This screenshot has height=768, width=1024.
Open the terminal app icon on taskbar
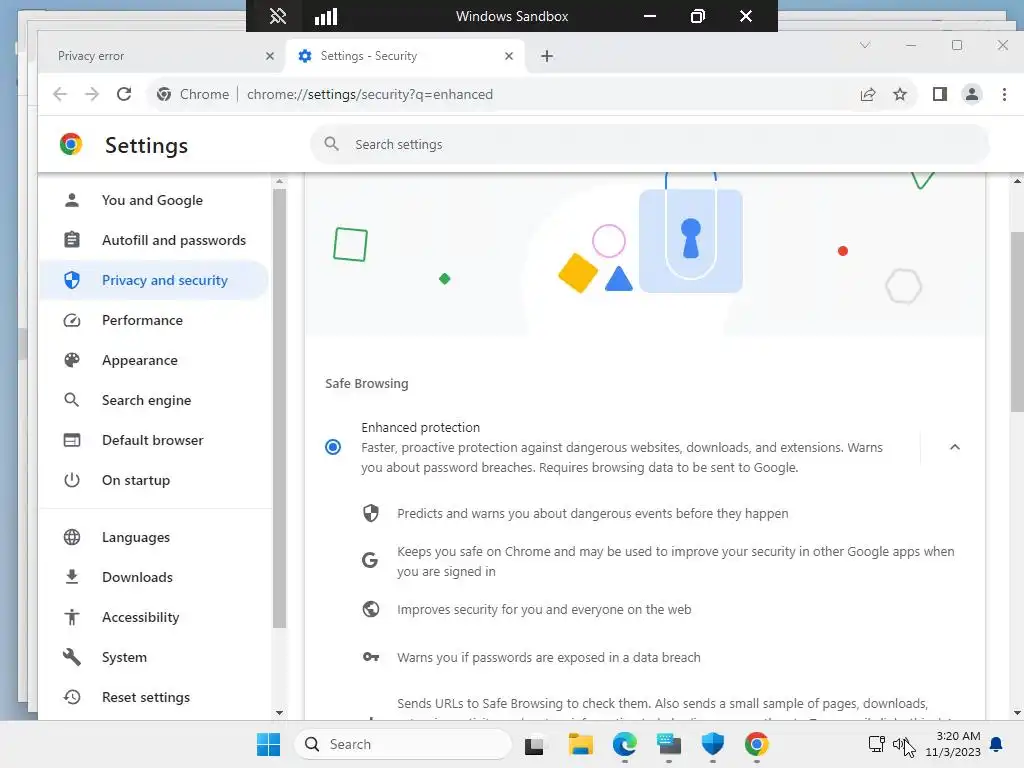point(669,744)
